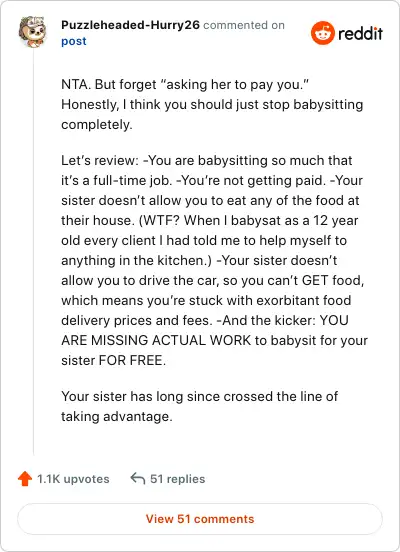The image size is (400, 552).
Task: Click the reddit wordmark text logo
Action: [x=360, y=33]
